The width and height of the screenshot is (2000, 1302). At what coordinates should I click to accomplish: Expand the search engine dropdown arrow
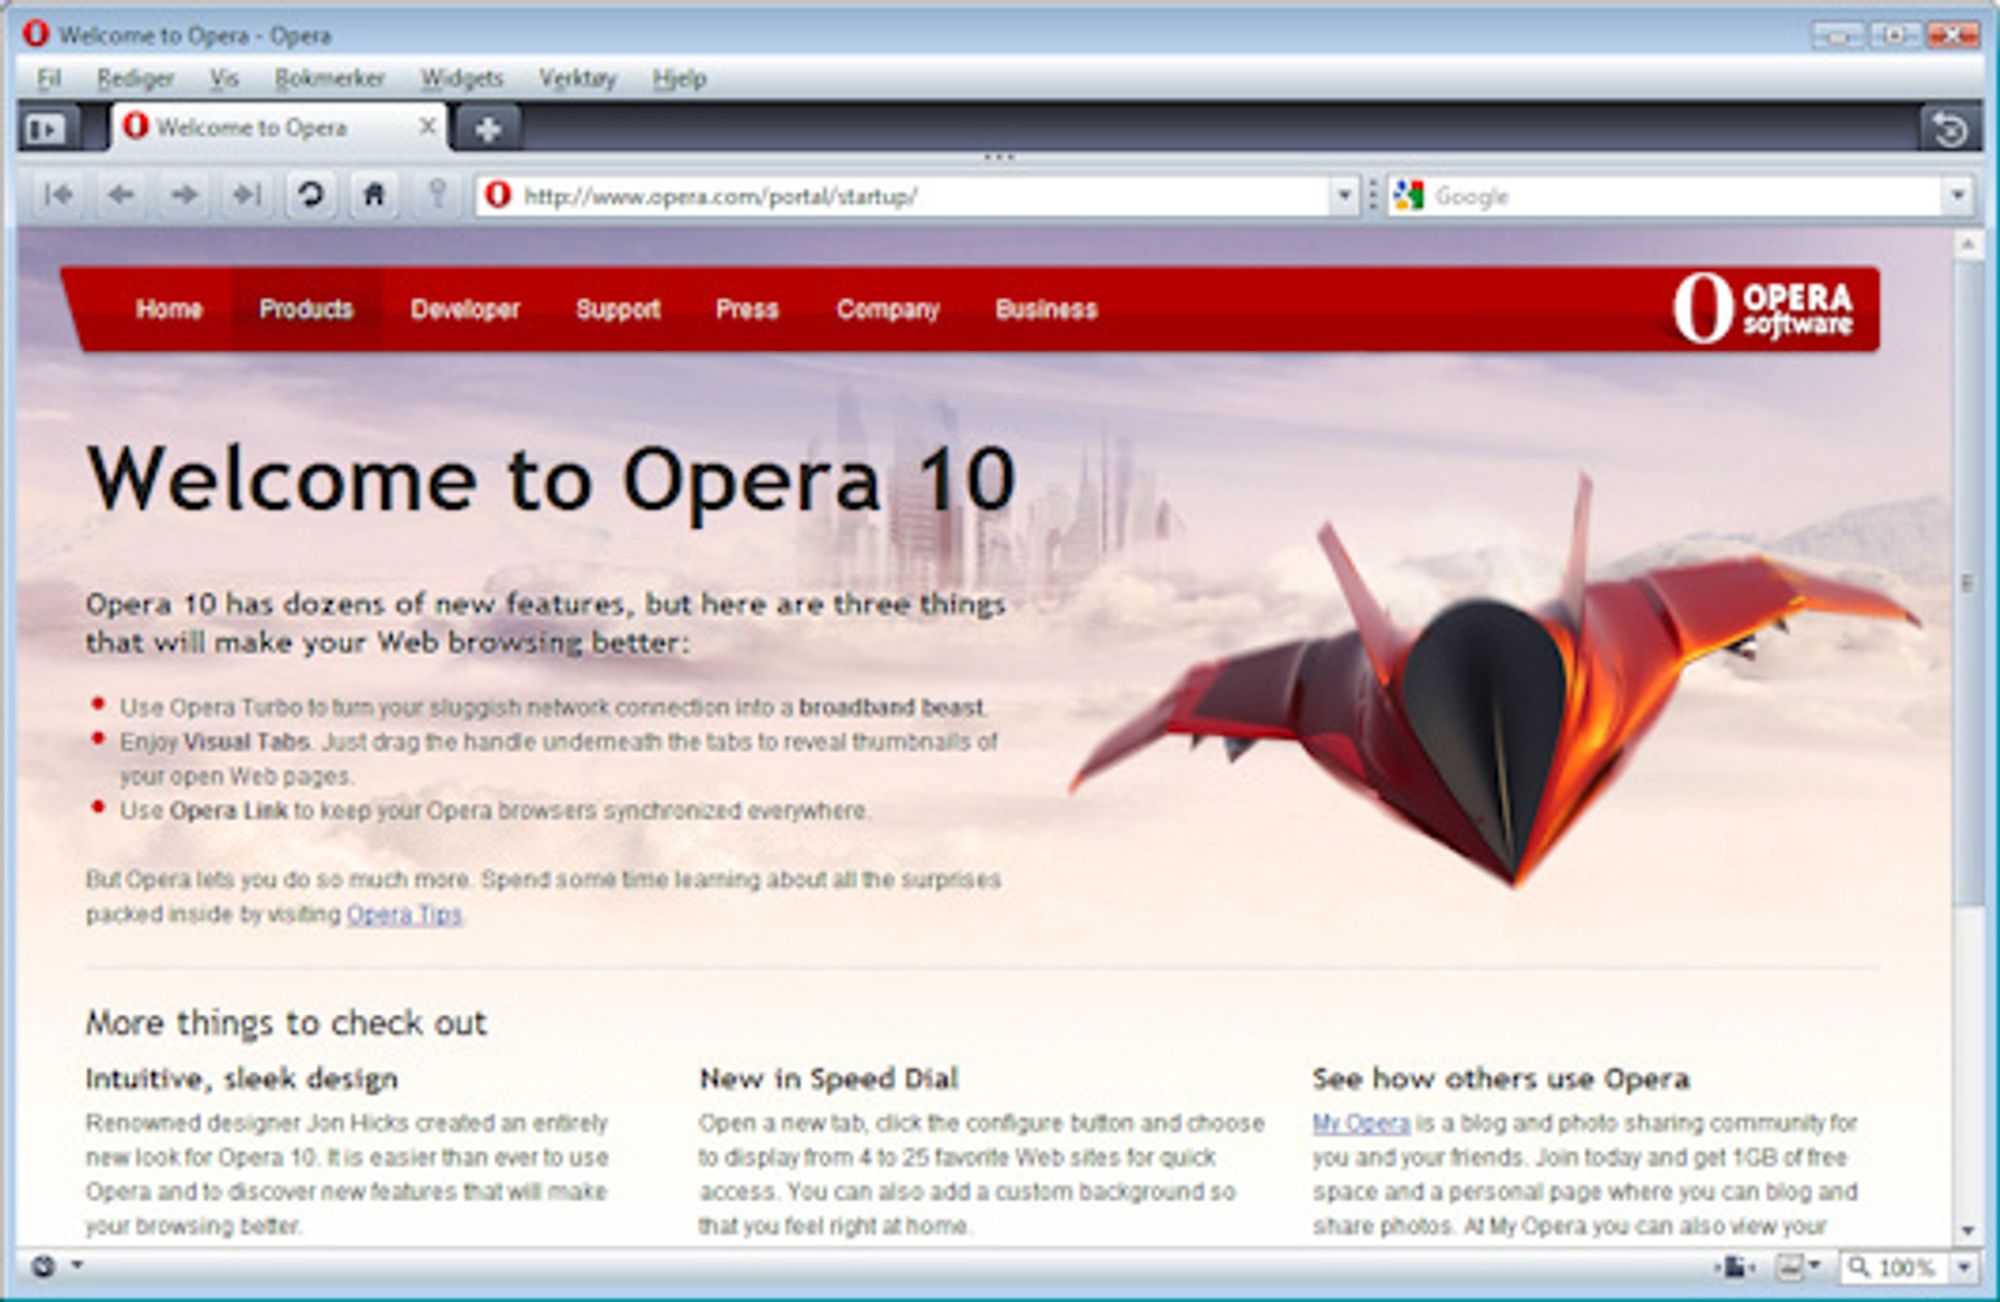coord(1957,195)
